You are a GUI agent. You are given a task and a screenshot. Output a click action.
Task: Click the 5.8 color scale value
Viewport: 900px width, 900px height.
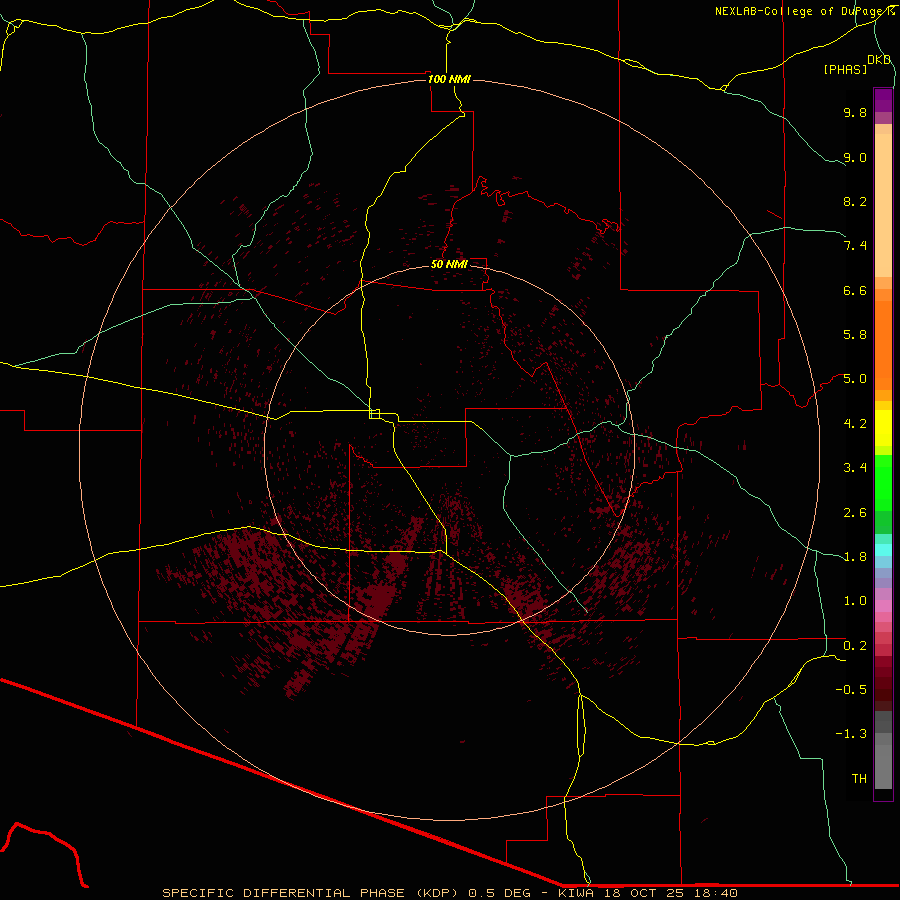click(855, 335)
